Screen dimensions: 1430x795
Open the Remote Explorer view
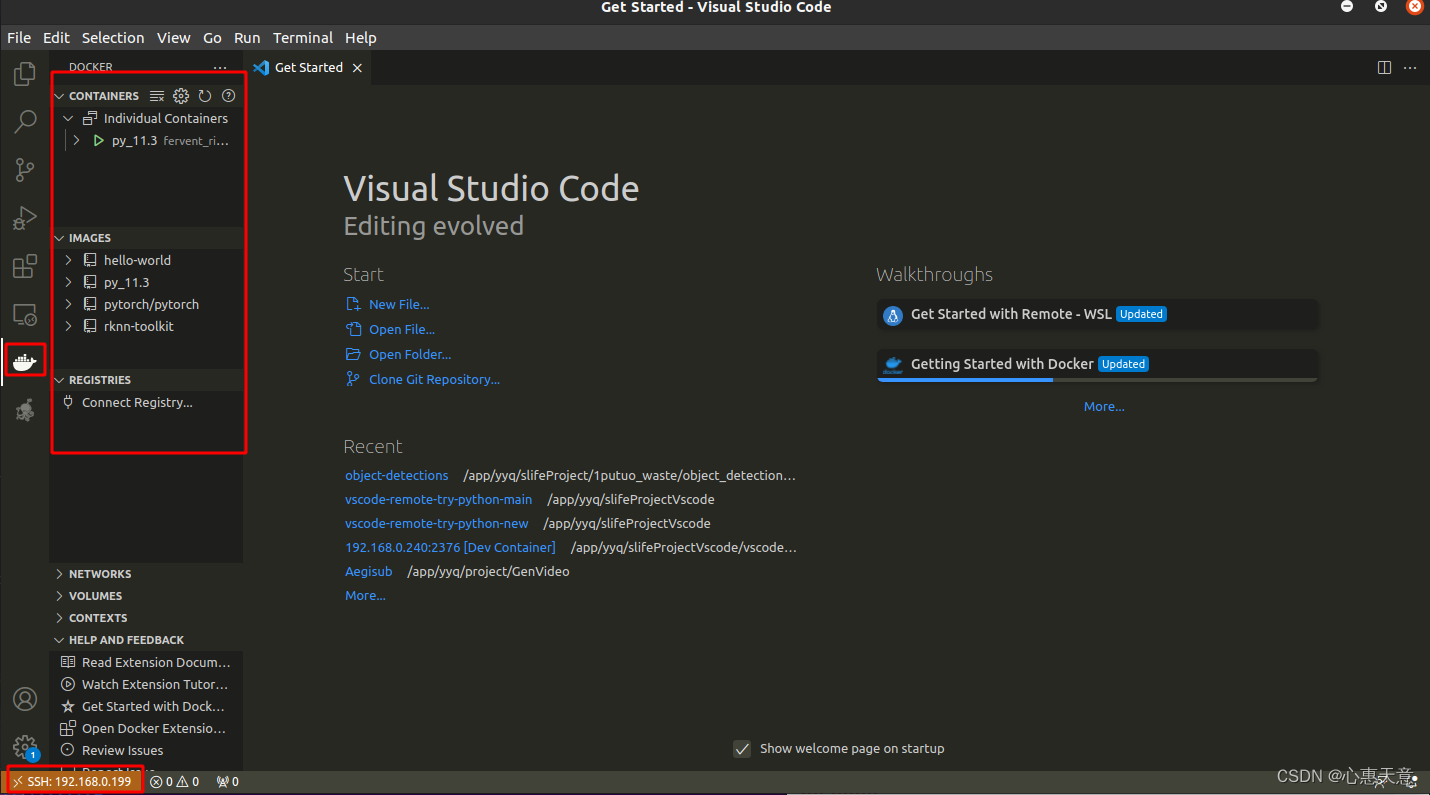pyautogui.click(x=24, y=314)
